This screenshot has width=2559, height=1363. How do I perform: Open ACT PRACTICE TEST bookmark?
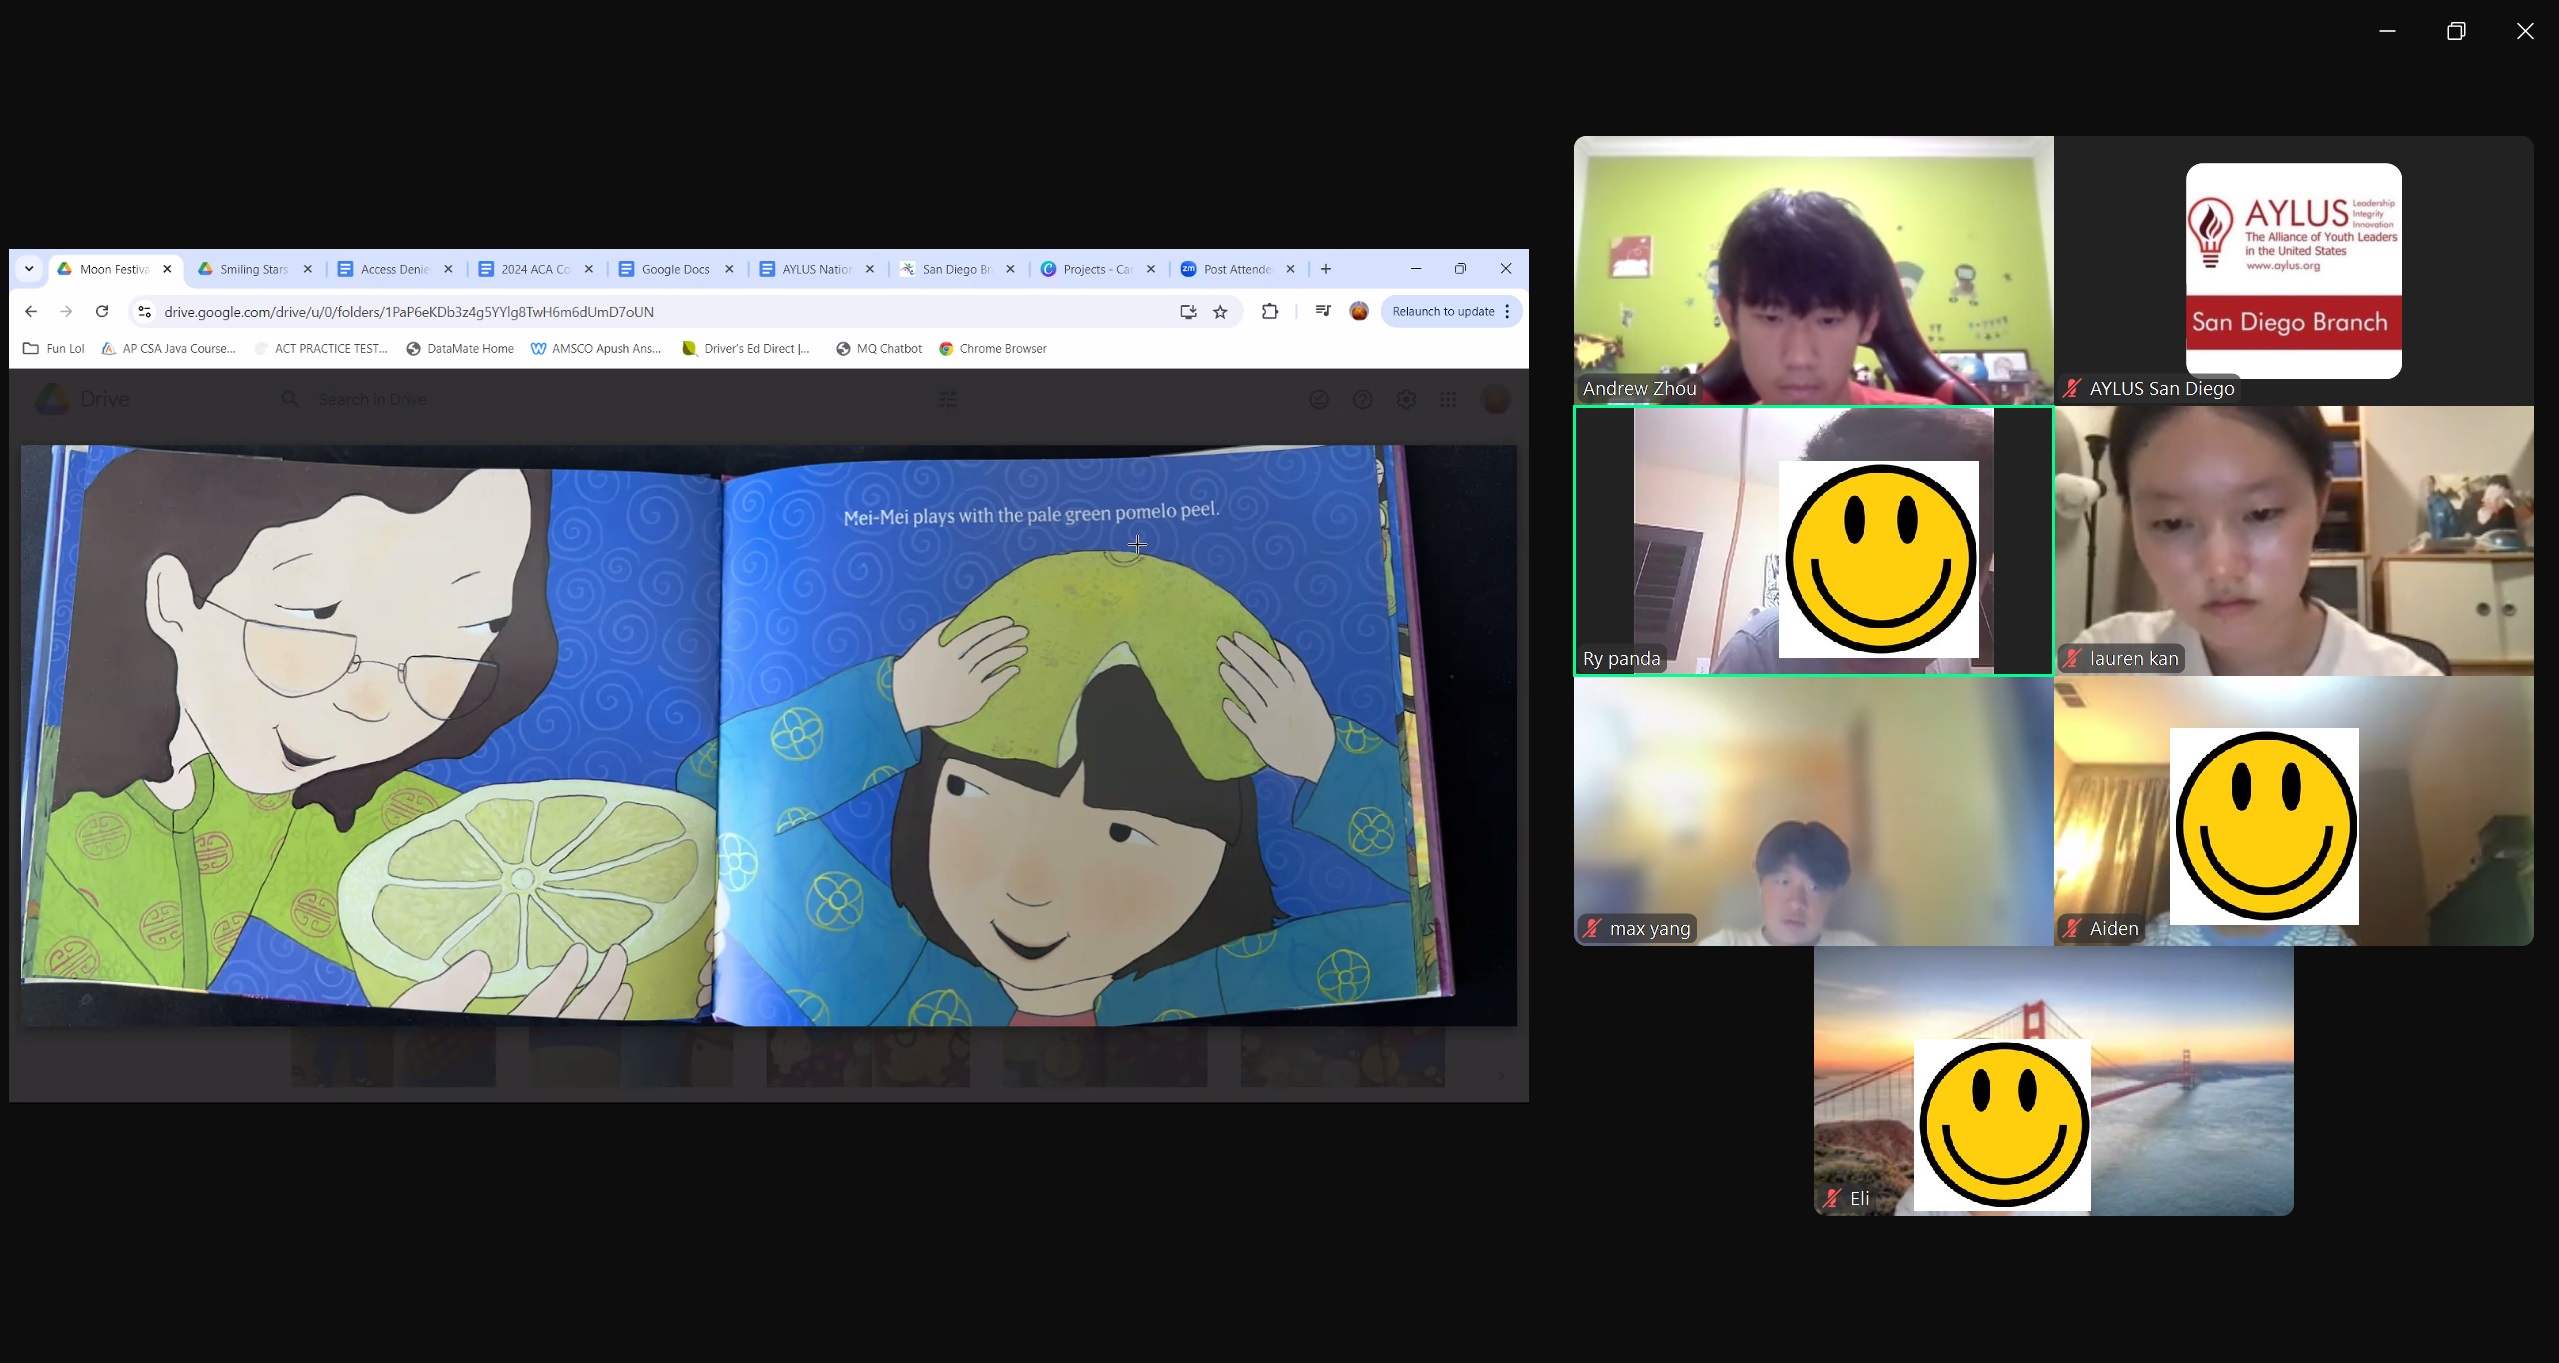321,349
